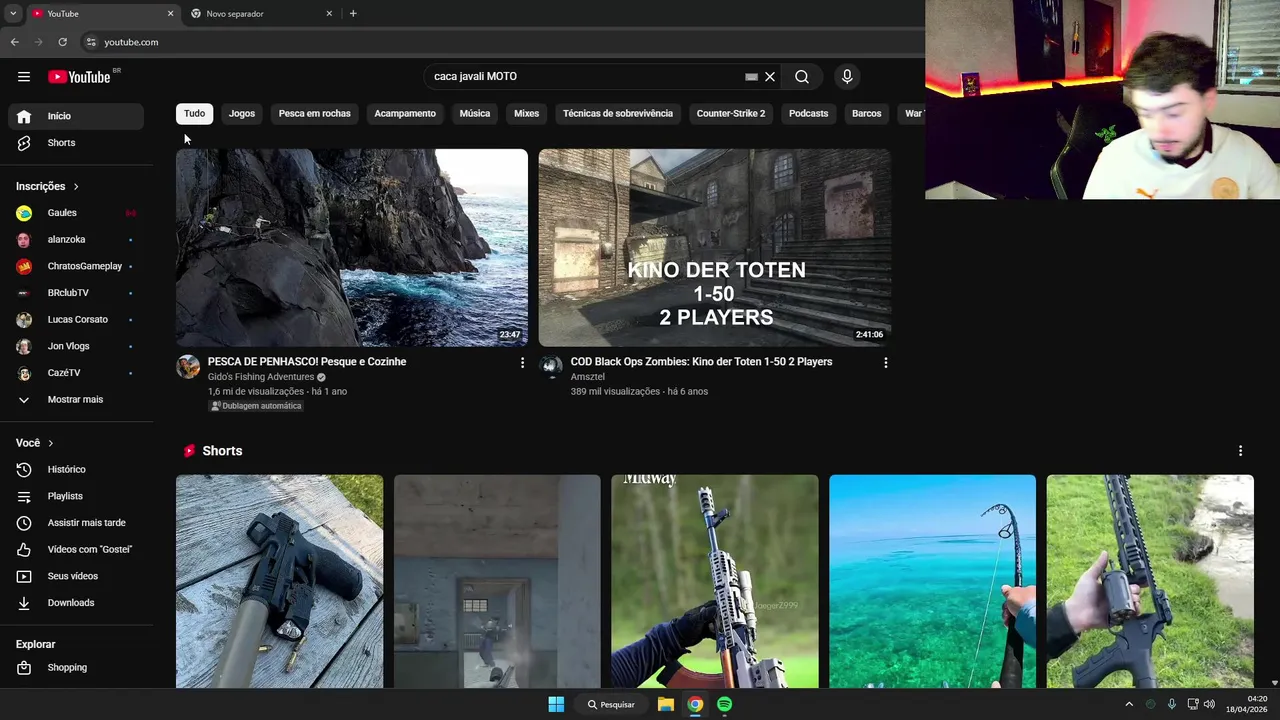The image size is (1280, 720).
Task: Expand the Você section chevron
Action: tap(50, 443)
